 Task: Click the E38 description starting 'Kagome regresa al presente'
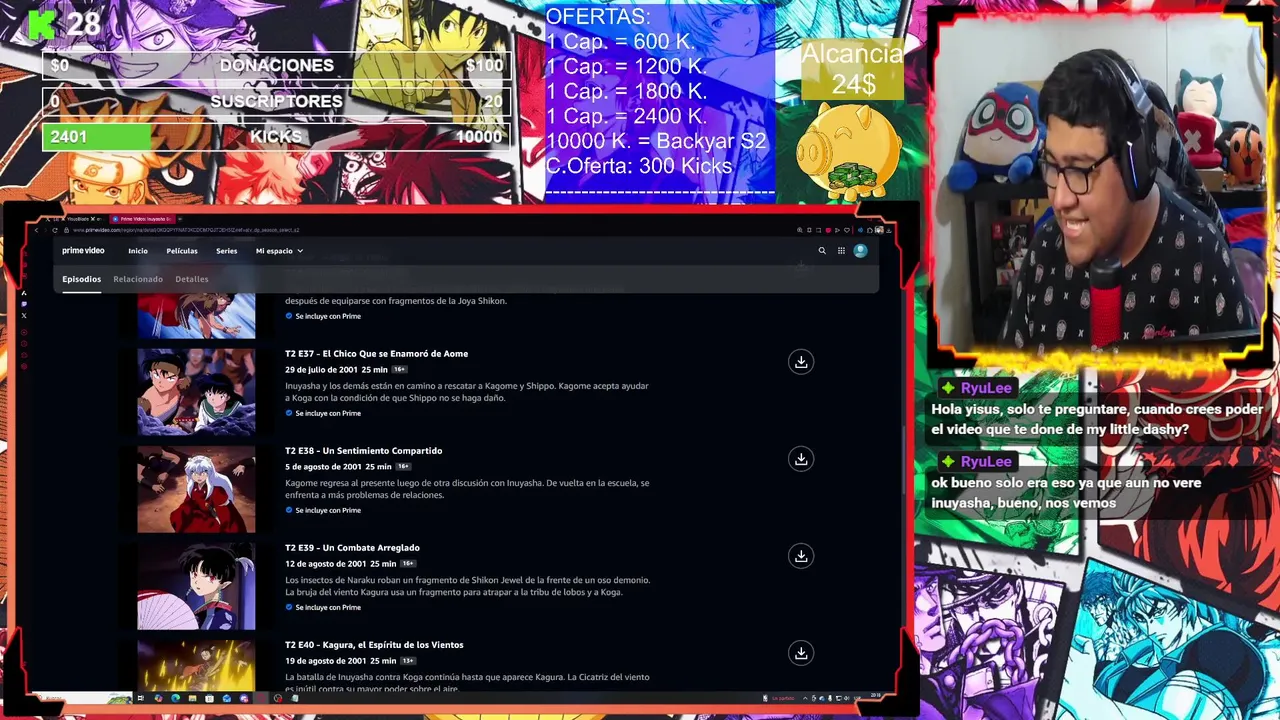467,489
